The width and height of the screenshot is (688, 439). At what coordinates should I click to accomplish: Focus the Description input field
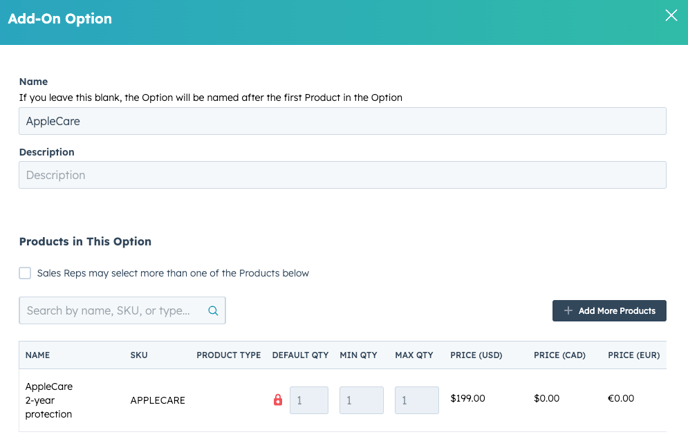click(x=342, y=175)
